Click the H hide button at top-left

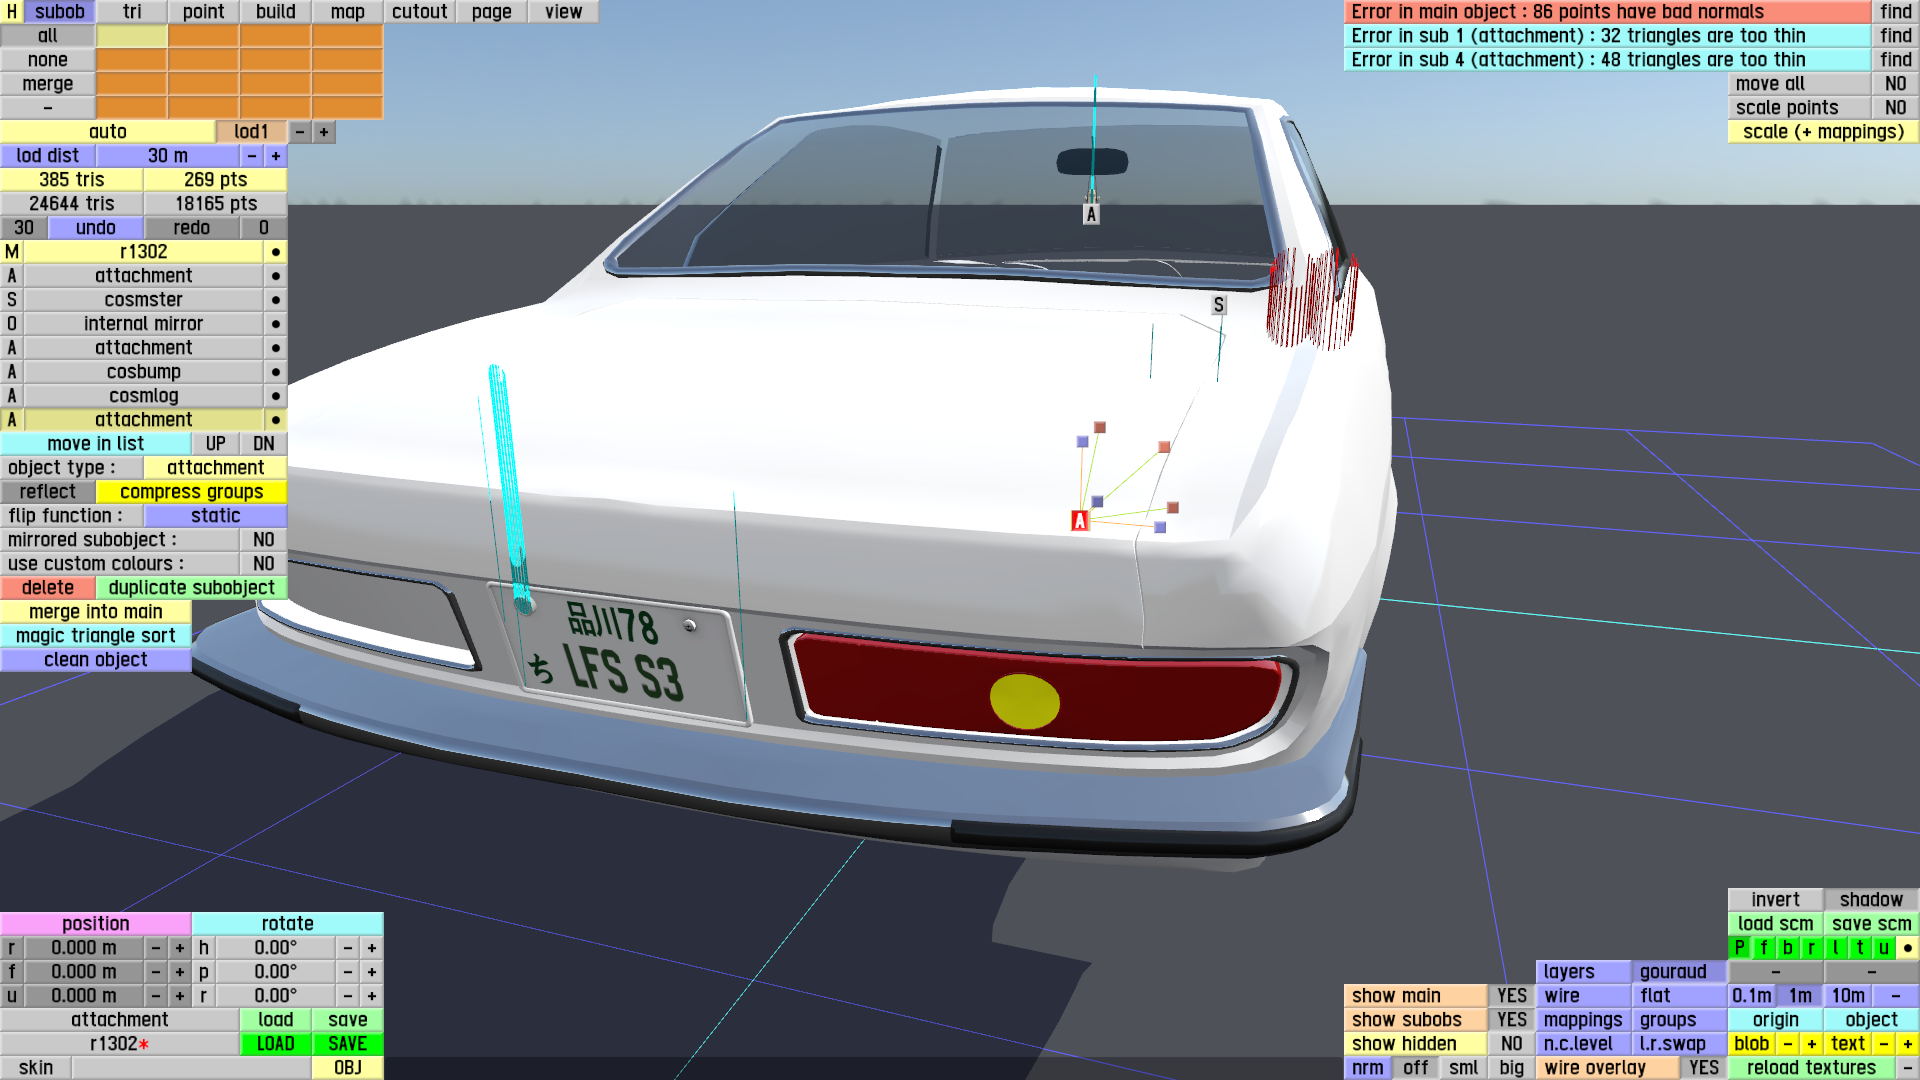(x=12, y=12)
